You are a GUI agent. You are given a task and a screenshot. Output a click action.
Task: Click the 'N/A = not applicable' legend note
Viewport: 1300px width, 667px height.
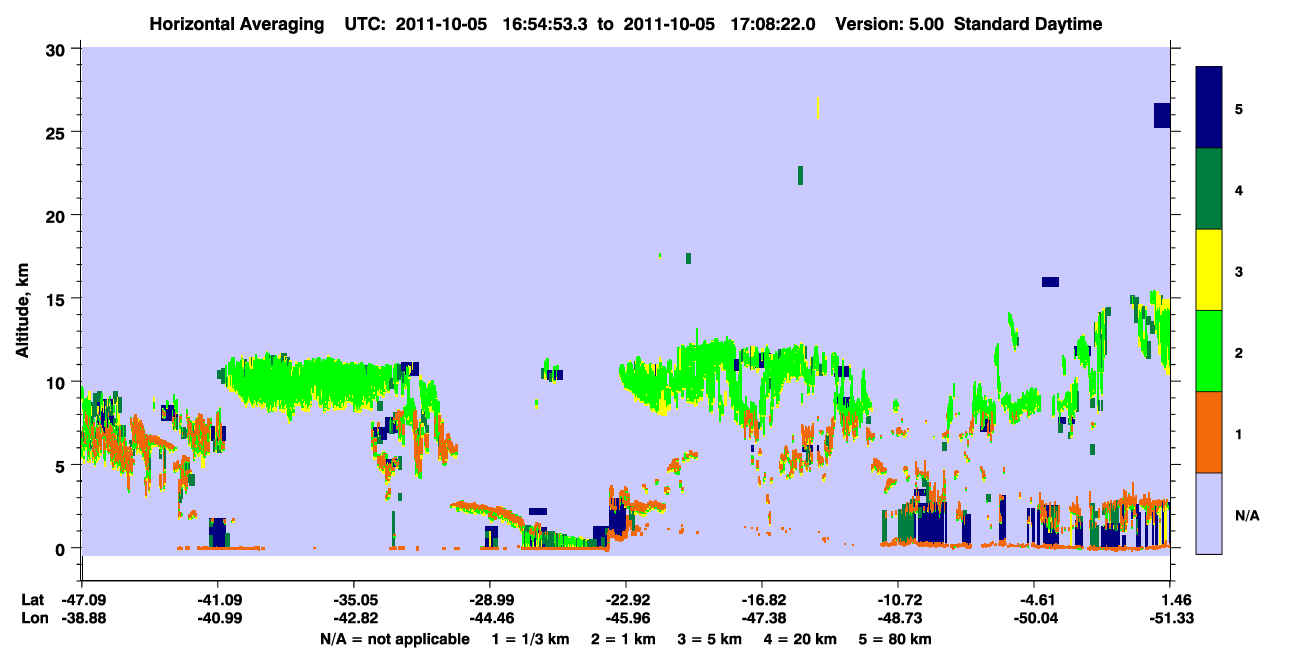[394, 639]
